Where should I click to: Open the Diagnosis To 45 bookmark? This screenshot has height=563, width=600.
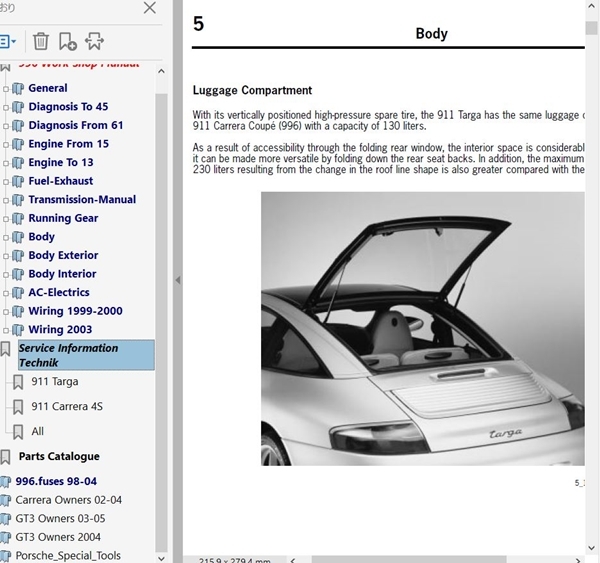coord(68,106)
